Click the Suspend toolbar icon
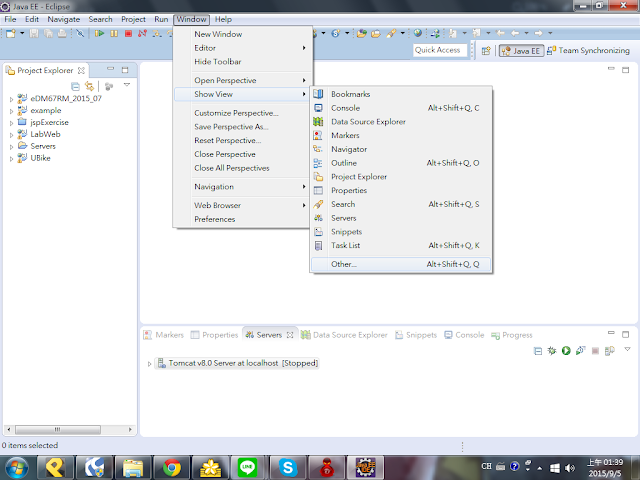The height and width of the screenshot is (480, 640). (x=114, y=33)
